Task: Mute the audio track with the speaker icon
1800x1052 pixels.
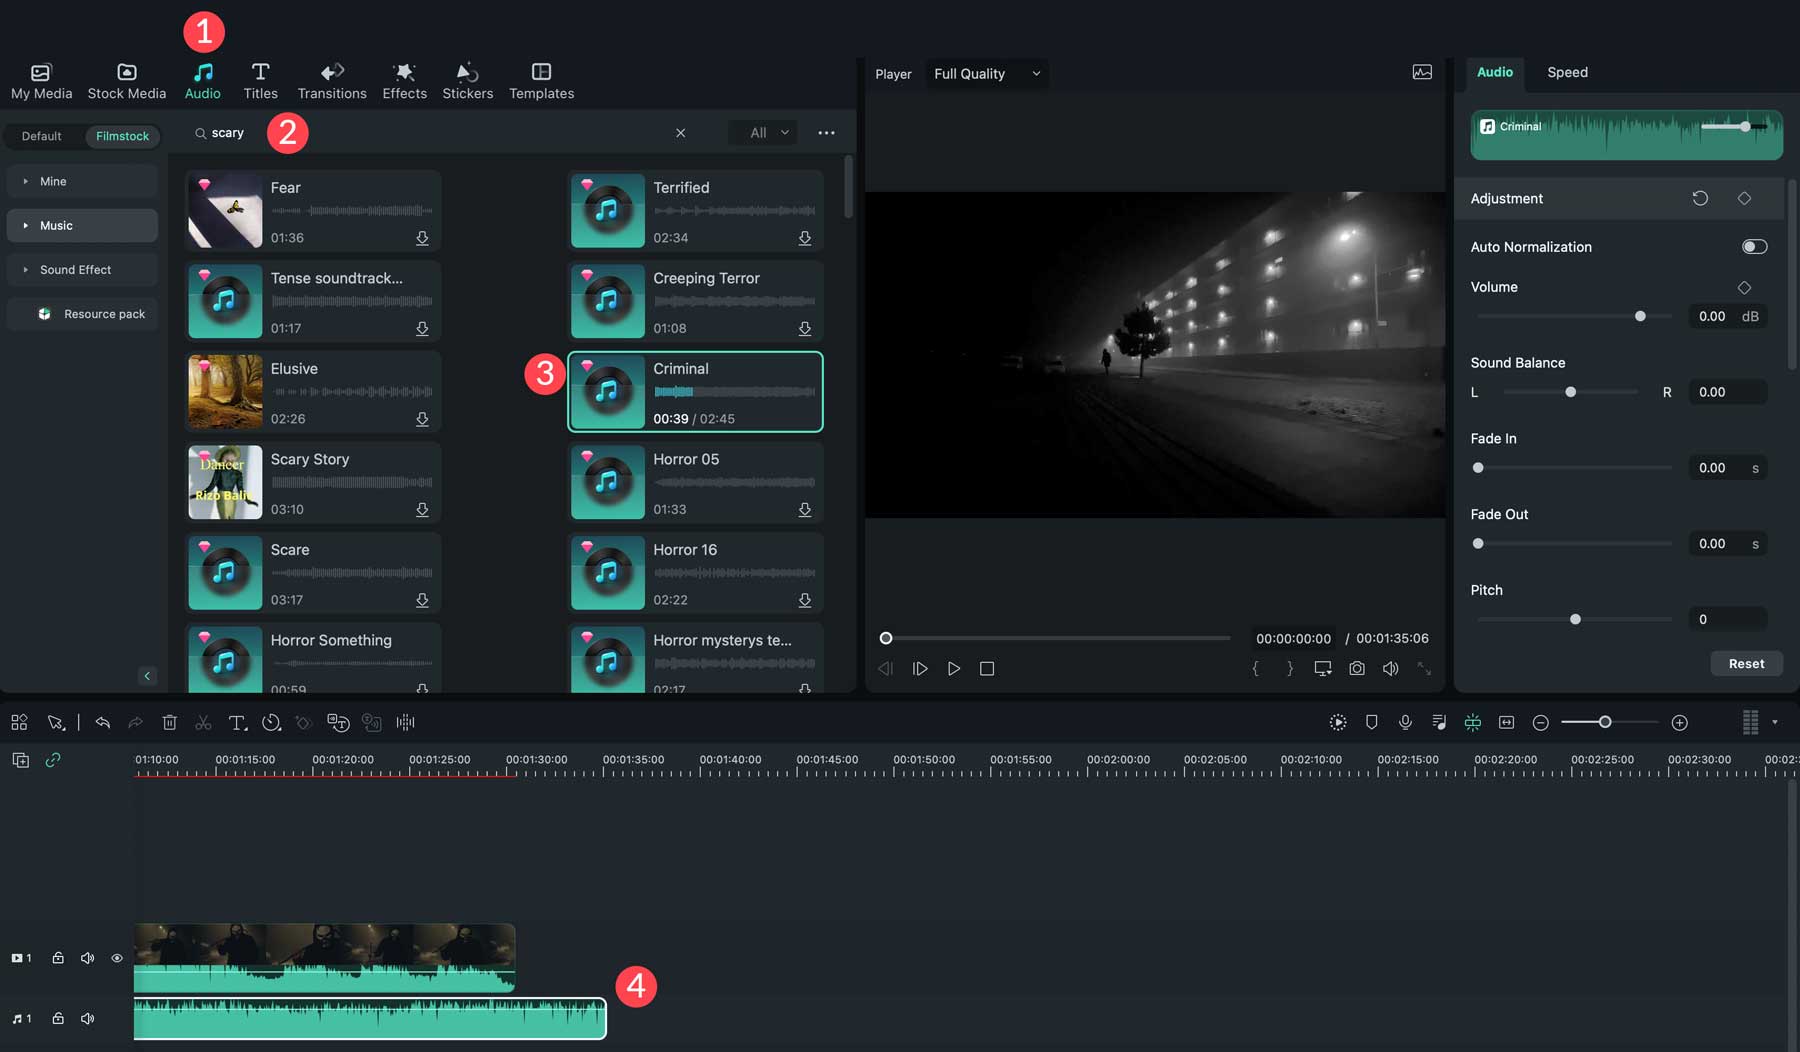Action: (87, 1018)
